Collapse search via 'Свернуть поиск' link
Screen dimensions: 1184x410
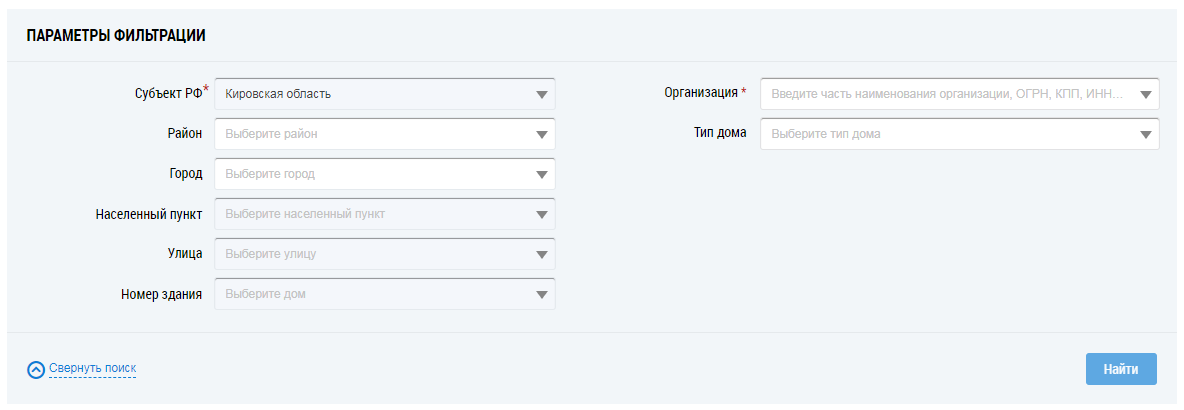[x=92, y=369]
